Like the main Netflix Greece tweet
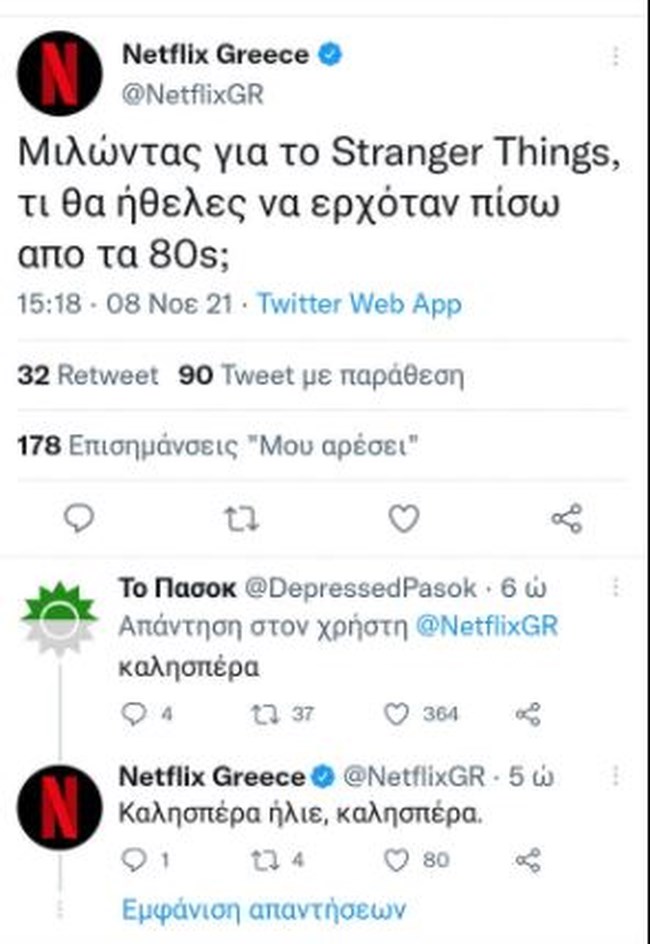The width and height of the screenshot is (650, 944). 402,518
